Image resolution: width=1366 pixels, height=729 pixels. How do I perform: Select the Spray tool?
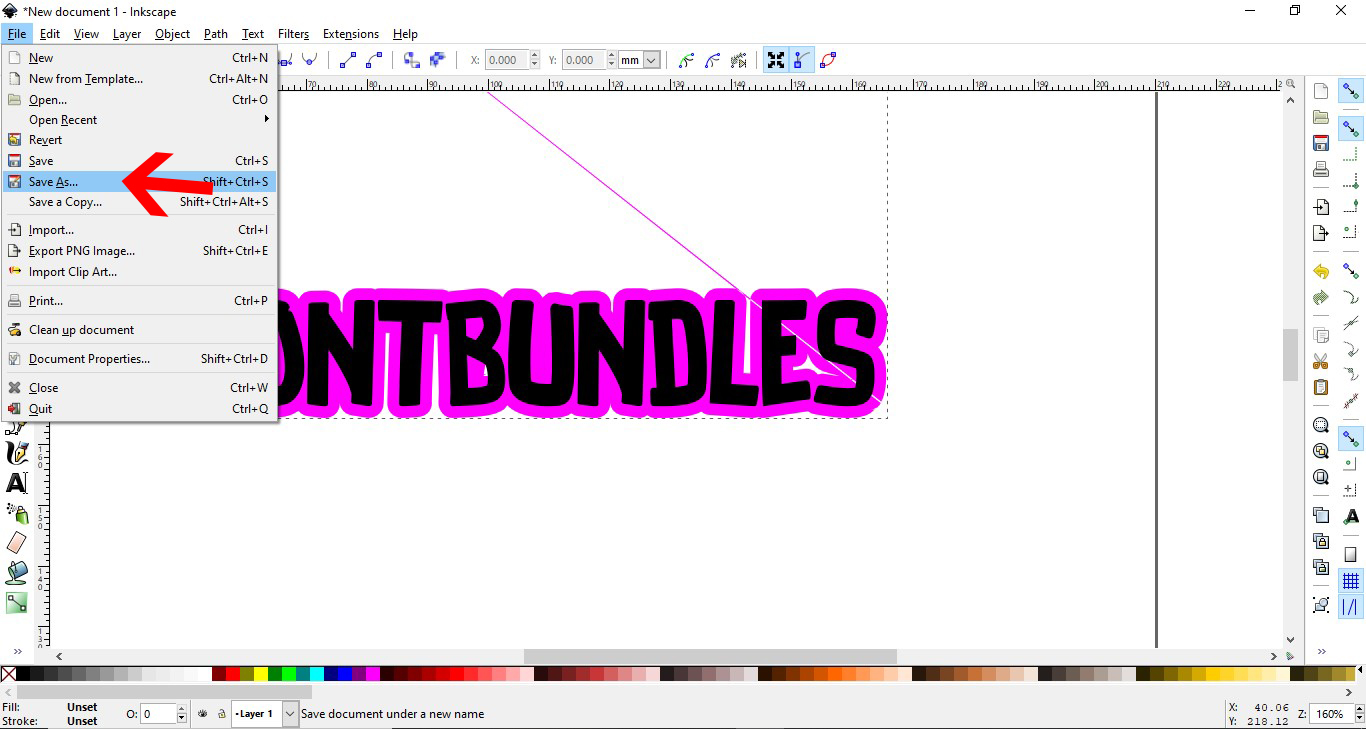tap(17, 513)
